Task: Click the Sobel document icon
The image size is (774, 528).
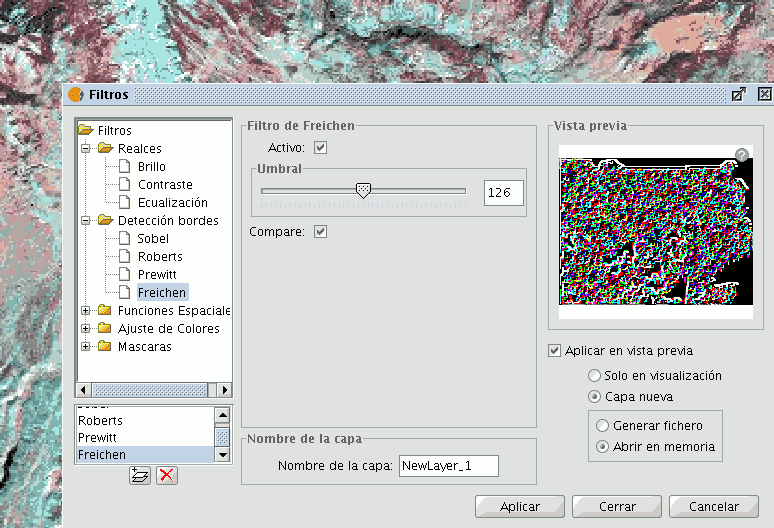Action: [x=125, y=238]
